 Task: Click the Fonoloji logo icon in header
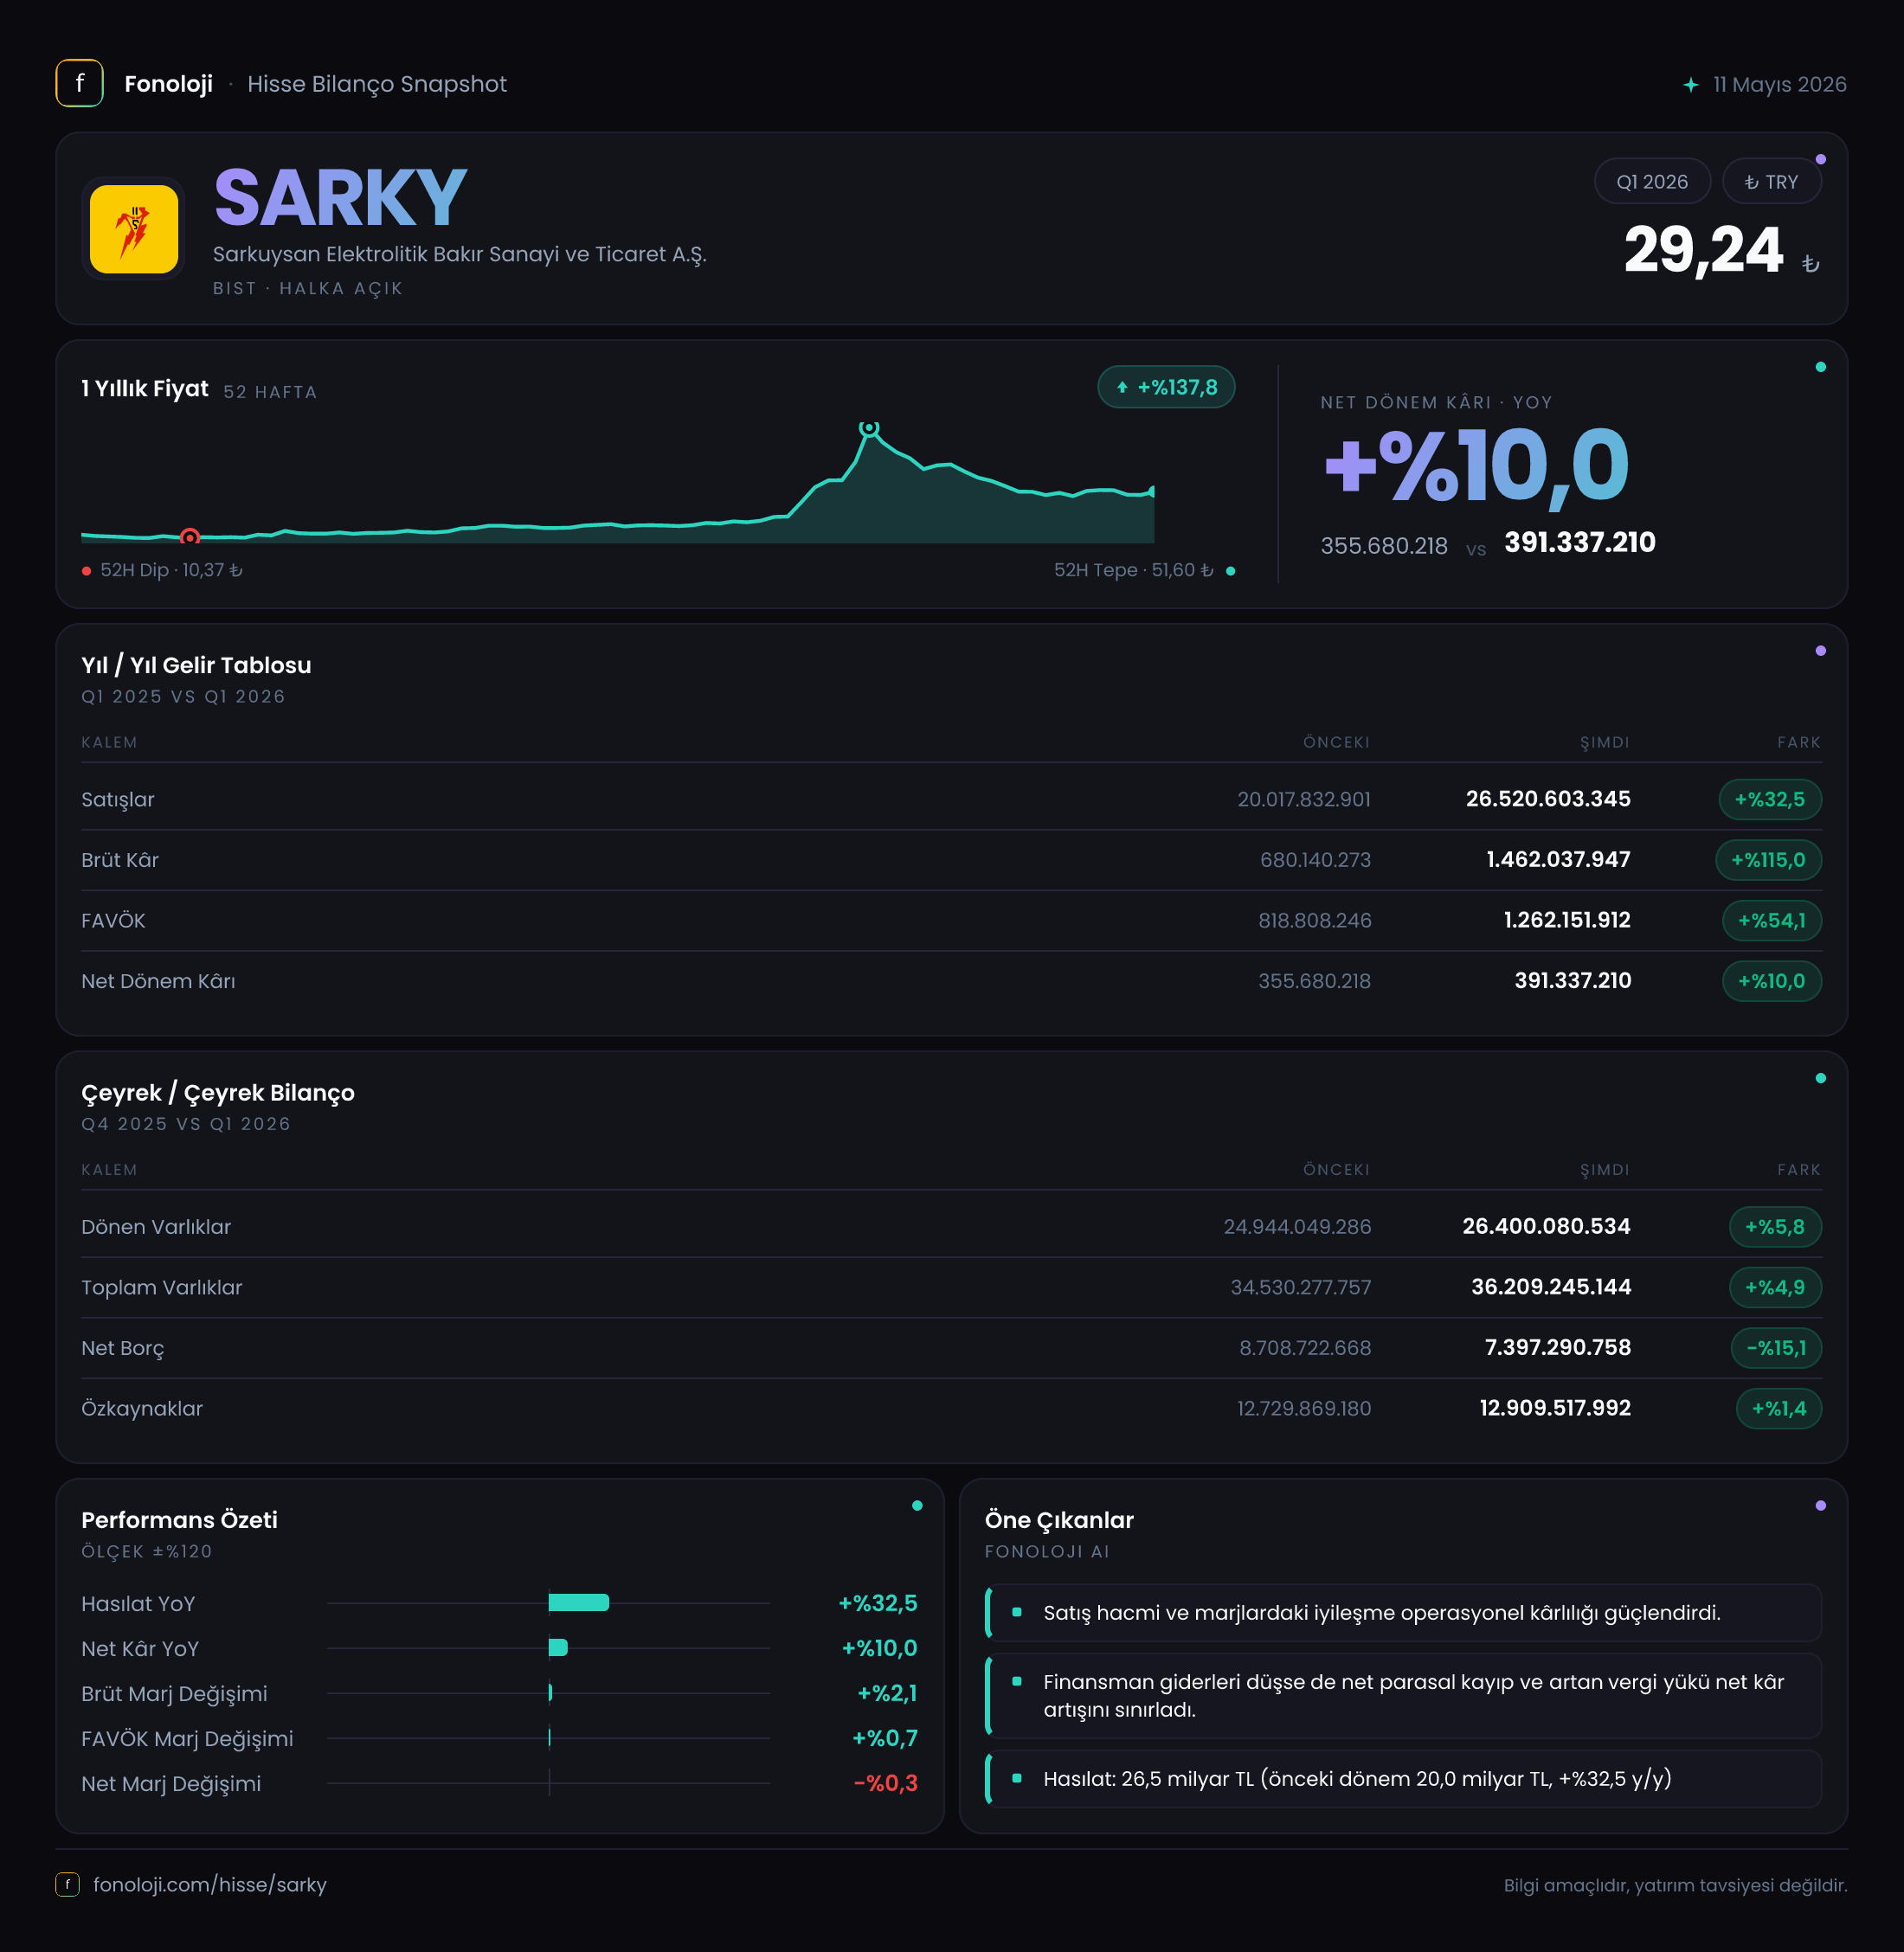[x=79, y=83]
